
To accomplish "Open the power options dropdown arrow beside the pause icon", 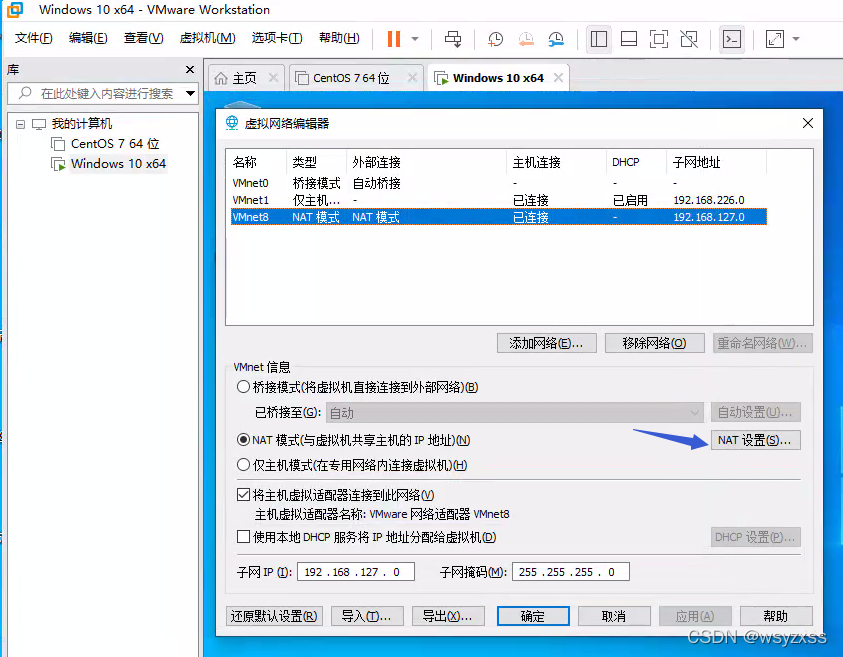I will click(415, 39).
